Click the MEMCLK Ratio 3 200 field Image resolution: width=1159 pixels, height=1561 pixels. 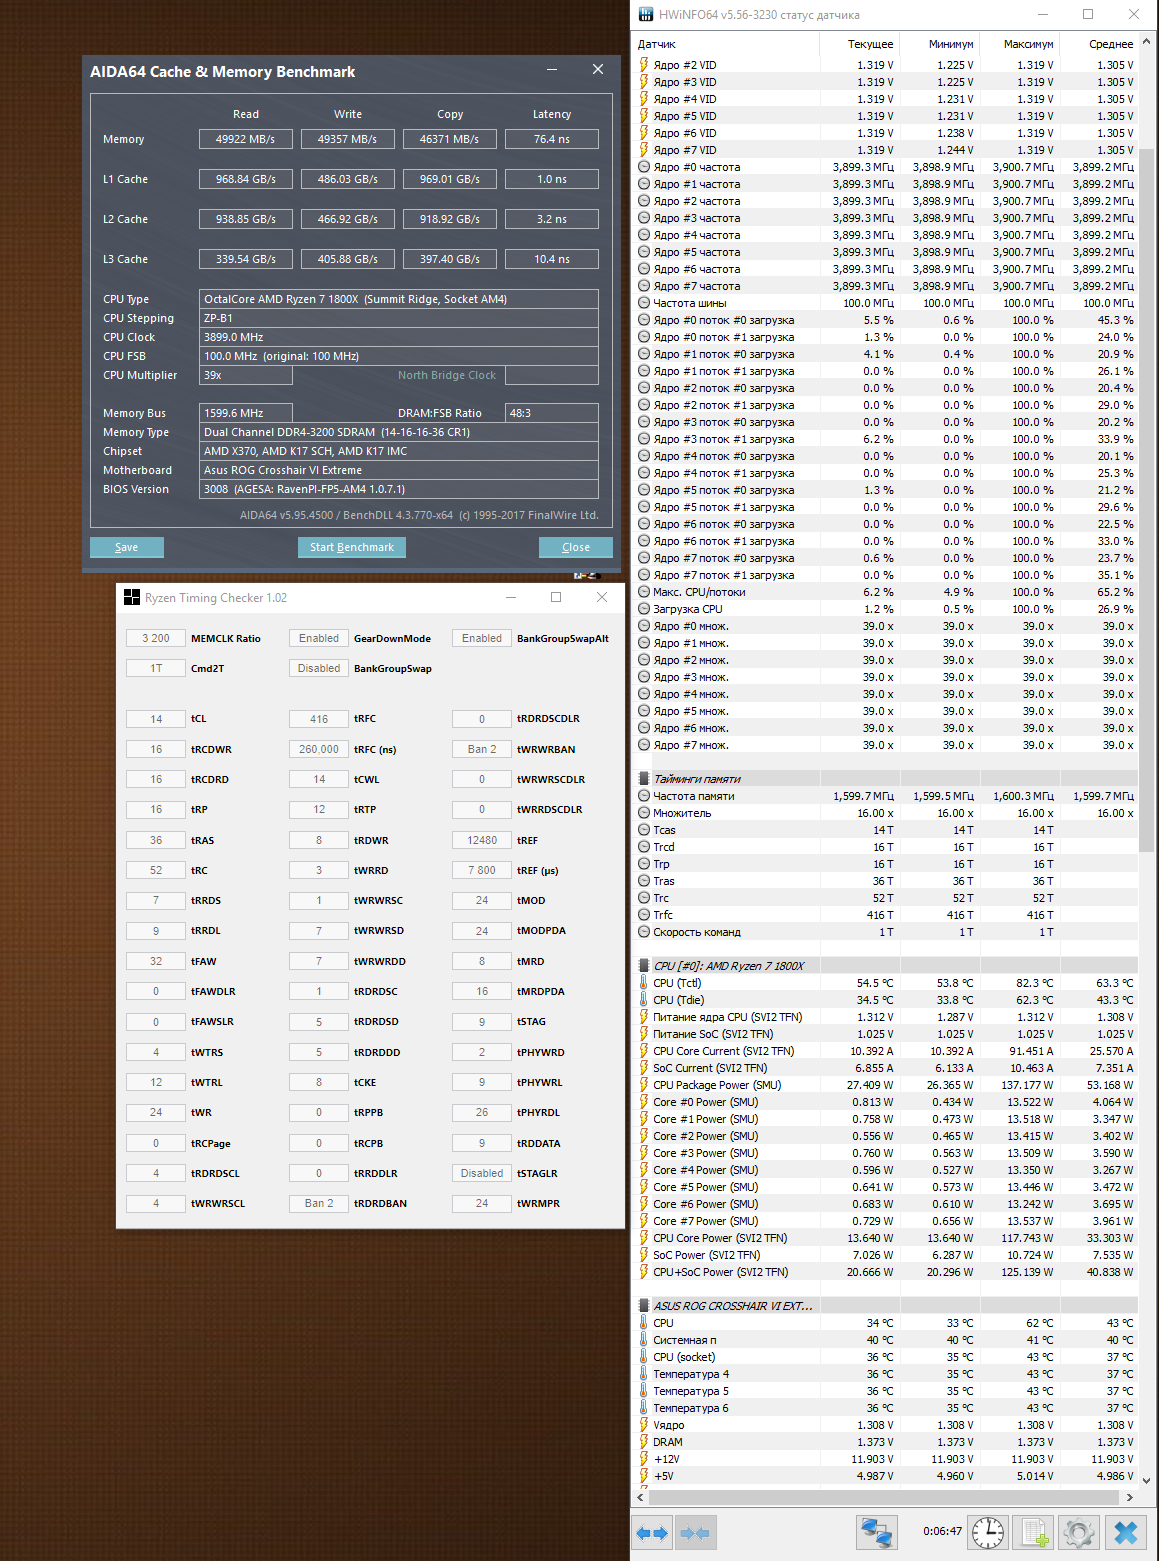click(156, 638)
